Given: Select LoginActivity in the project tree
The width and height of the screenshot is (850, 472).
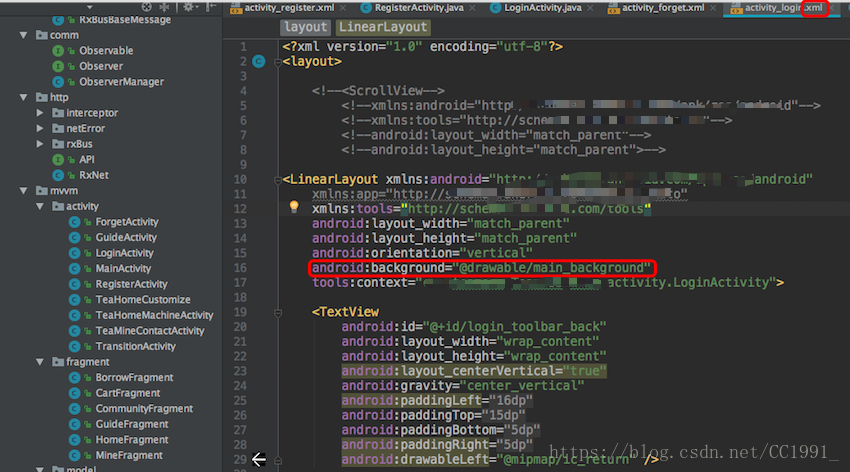Looking at the screenshot, I should [124, 253].
